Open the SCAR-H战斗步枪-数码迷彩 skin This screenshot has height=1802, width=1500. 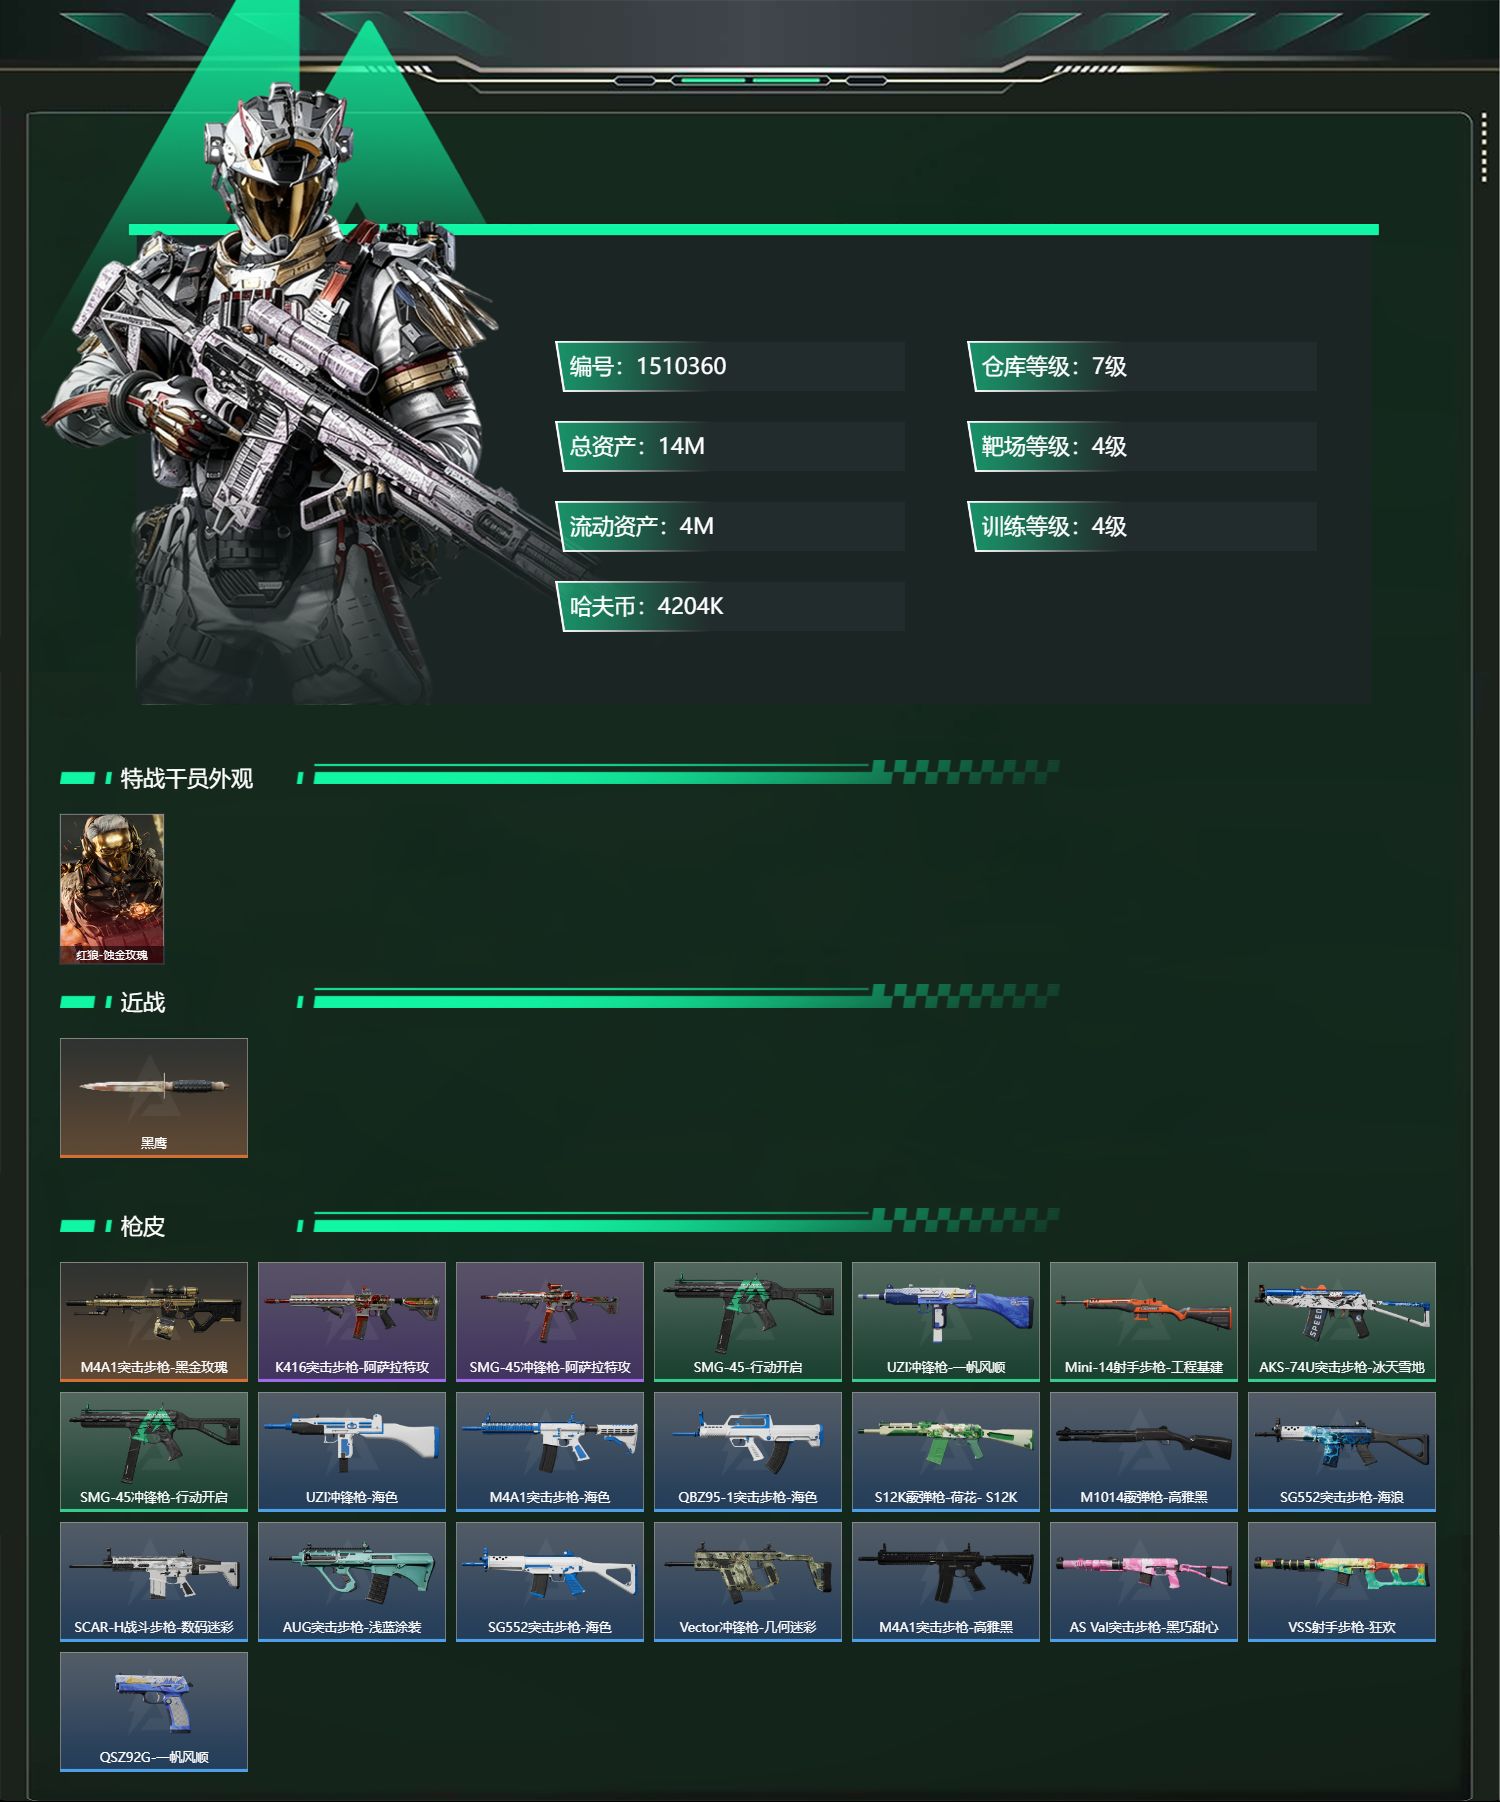point(154,1582)
